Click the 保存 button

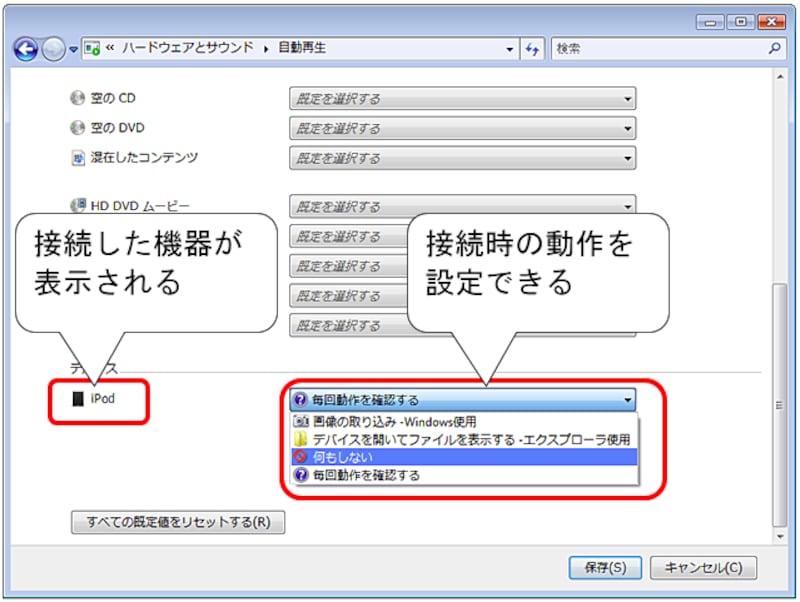(606, 567)
